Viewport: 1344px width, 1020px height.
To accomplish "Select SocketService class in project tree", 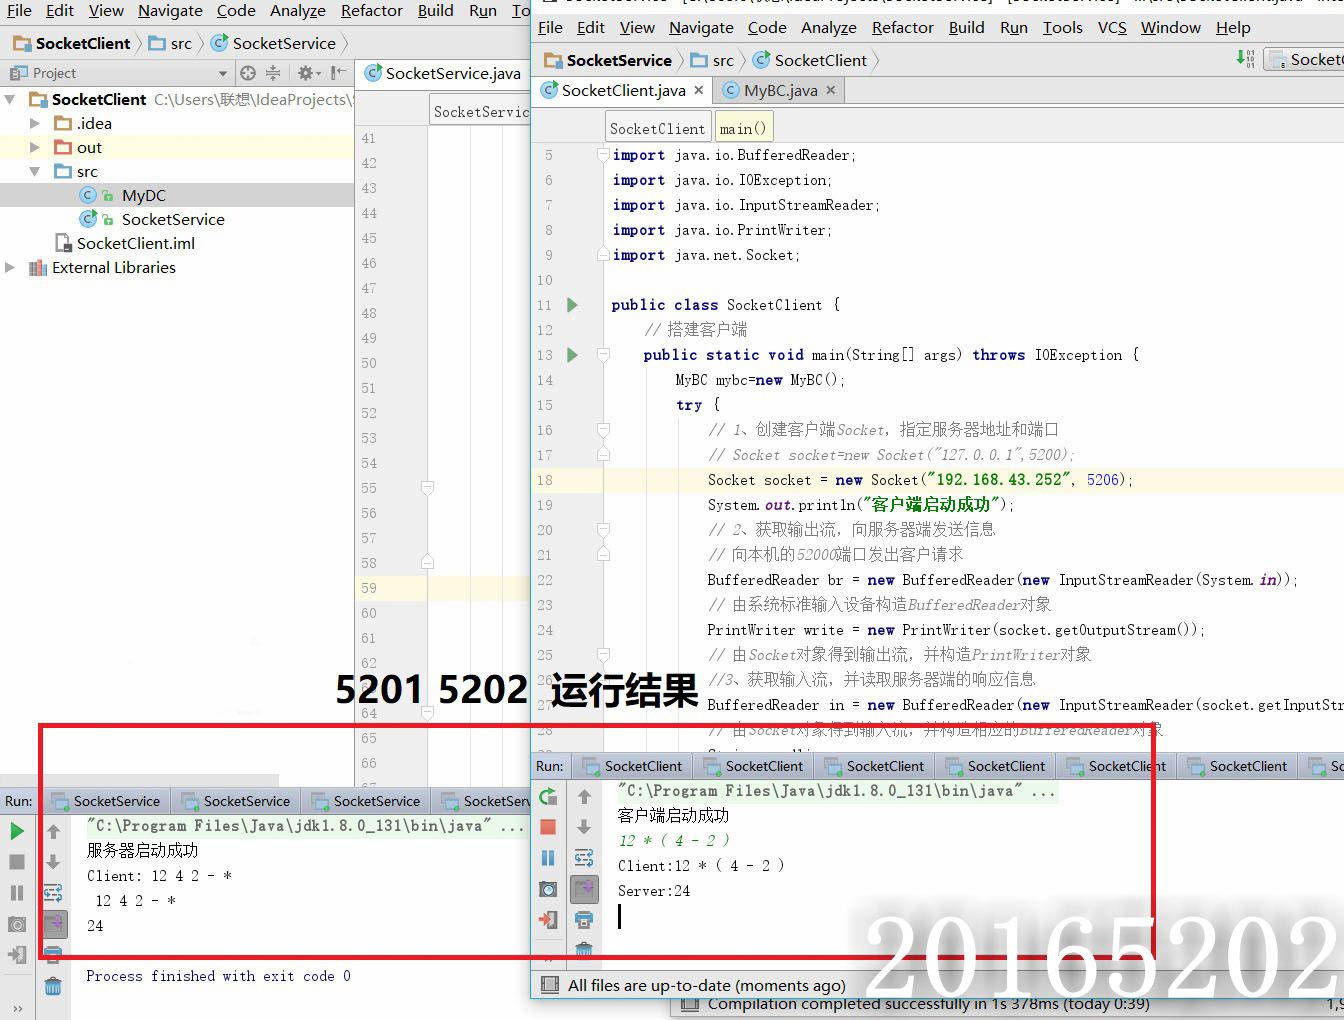I will [173, 219].
